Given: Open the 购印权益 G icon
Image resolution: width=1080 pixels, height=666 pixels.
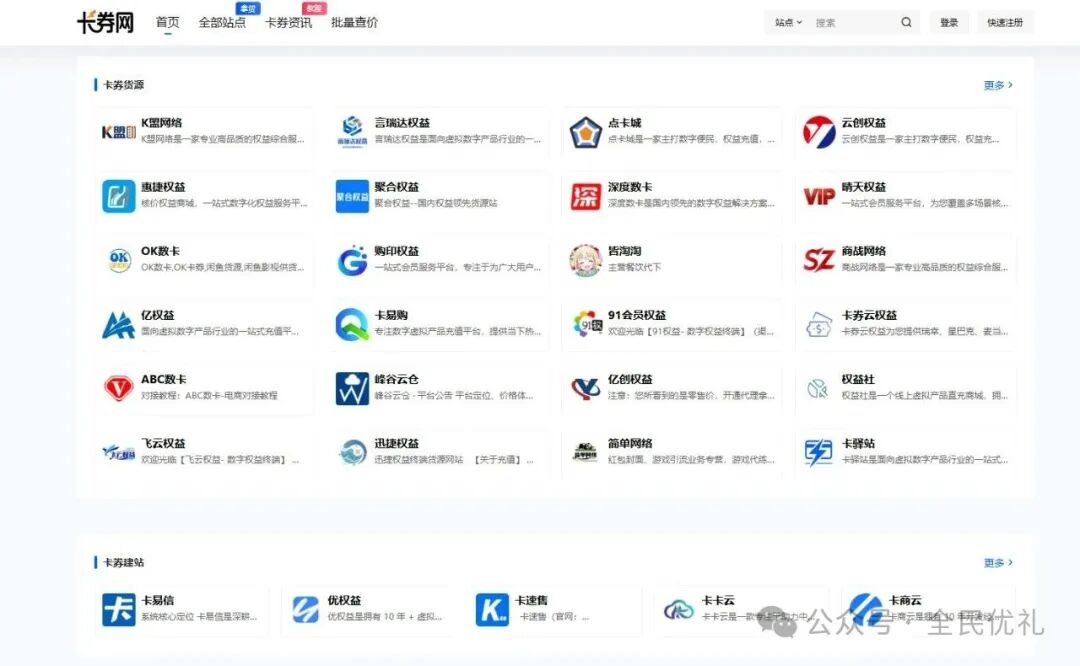Looking at the screenshot, I should (x=352, y=260).
